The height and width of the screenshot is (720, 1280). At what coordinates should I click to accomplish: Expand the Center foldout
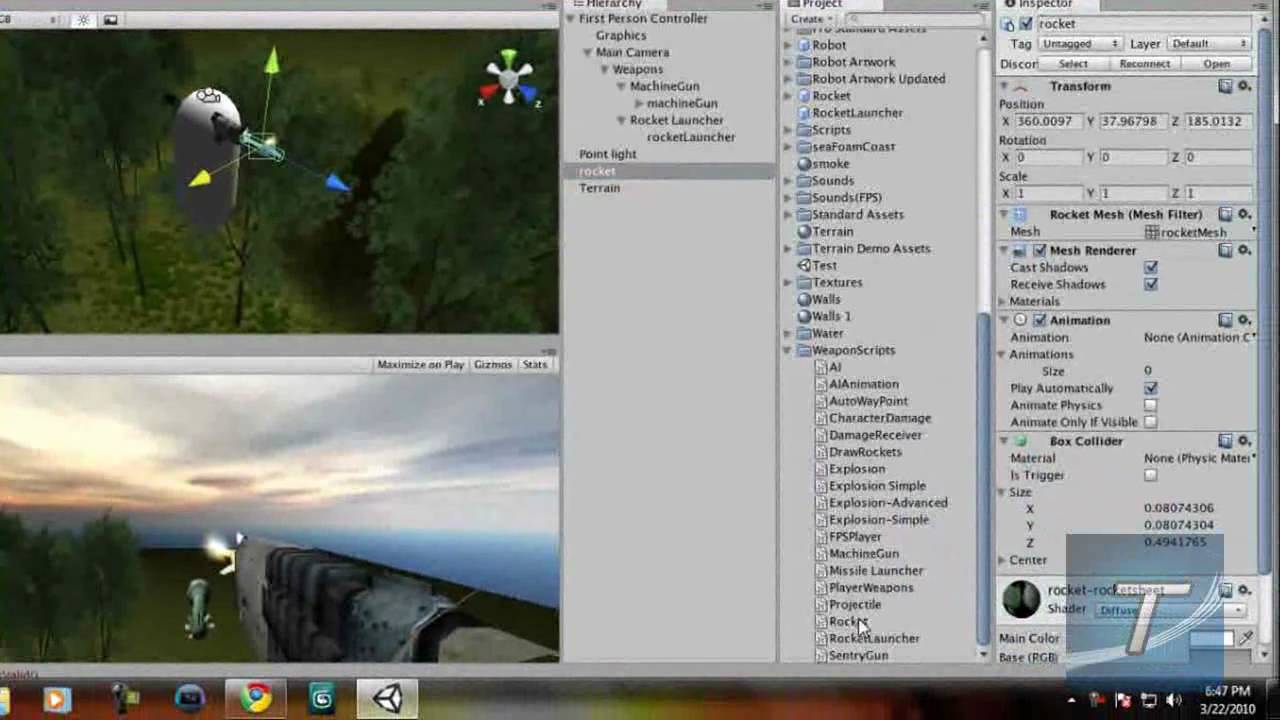(x=1004, y=560)
